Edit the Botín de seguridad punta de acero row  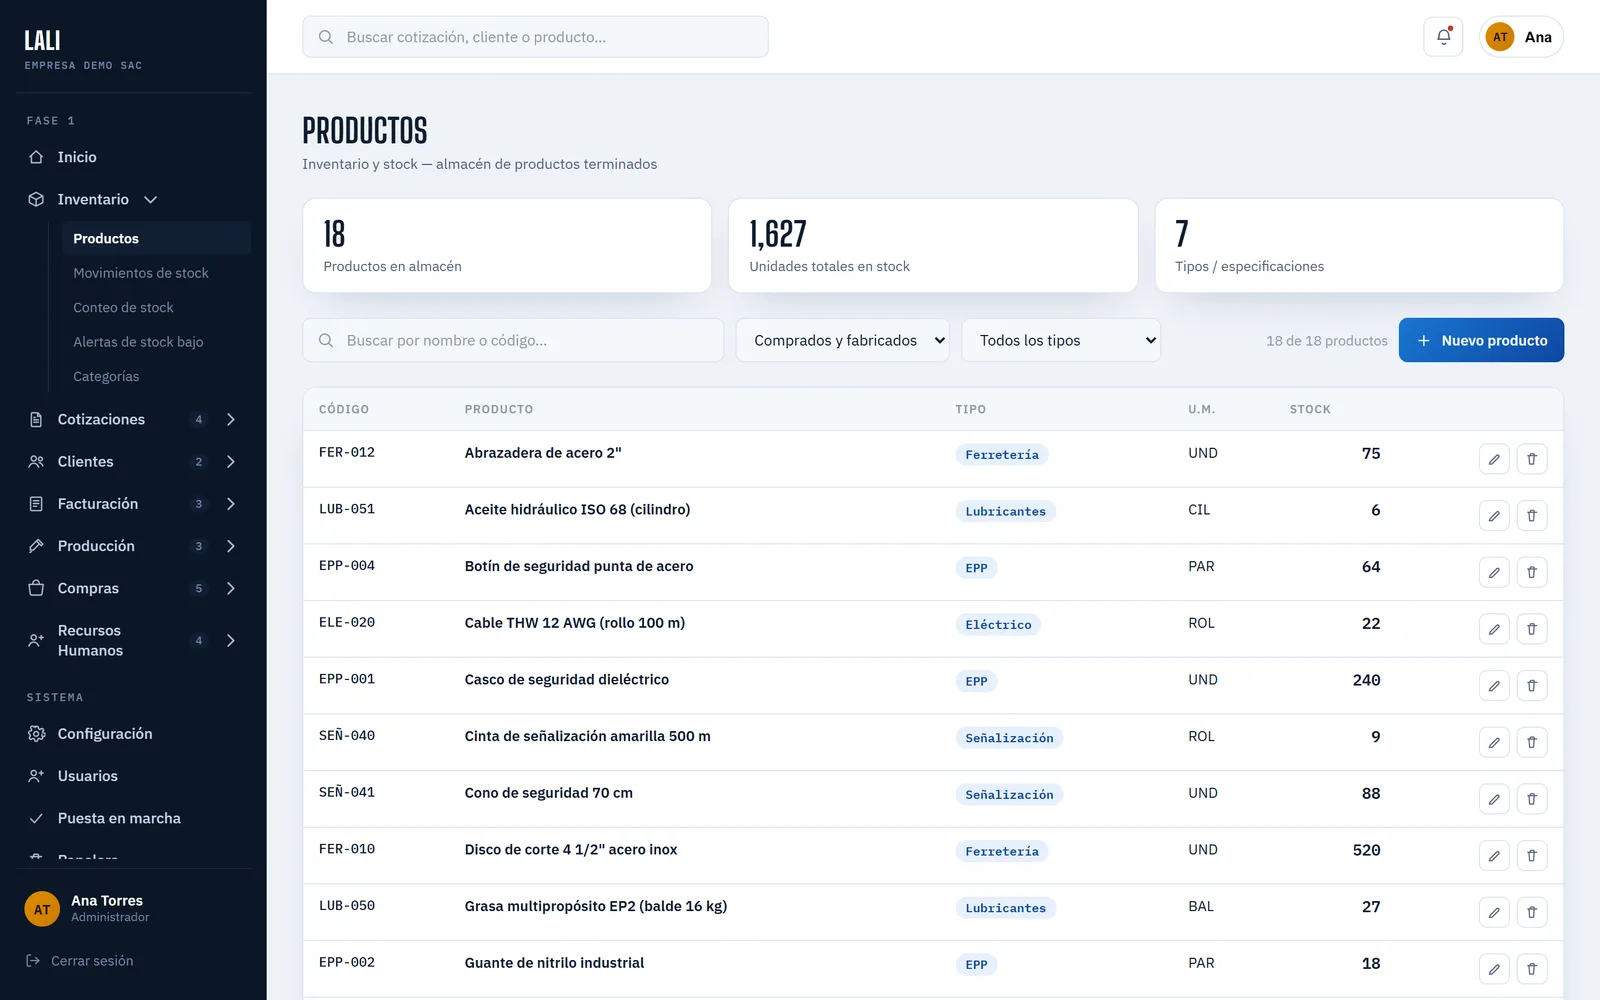point(1494,572)
